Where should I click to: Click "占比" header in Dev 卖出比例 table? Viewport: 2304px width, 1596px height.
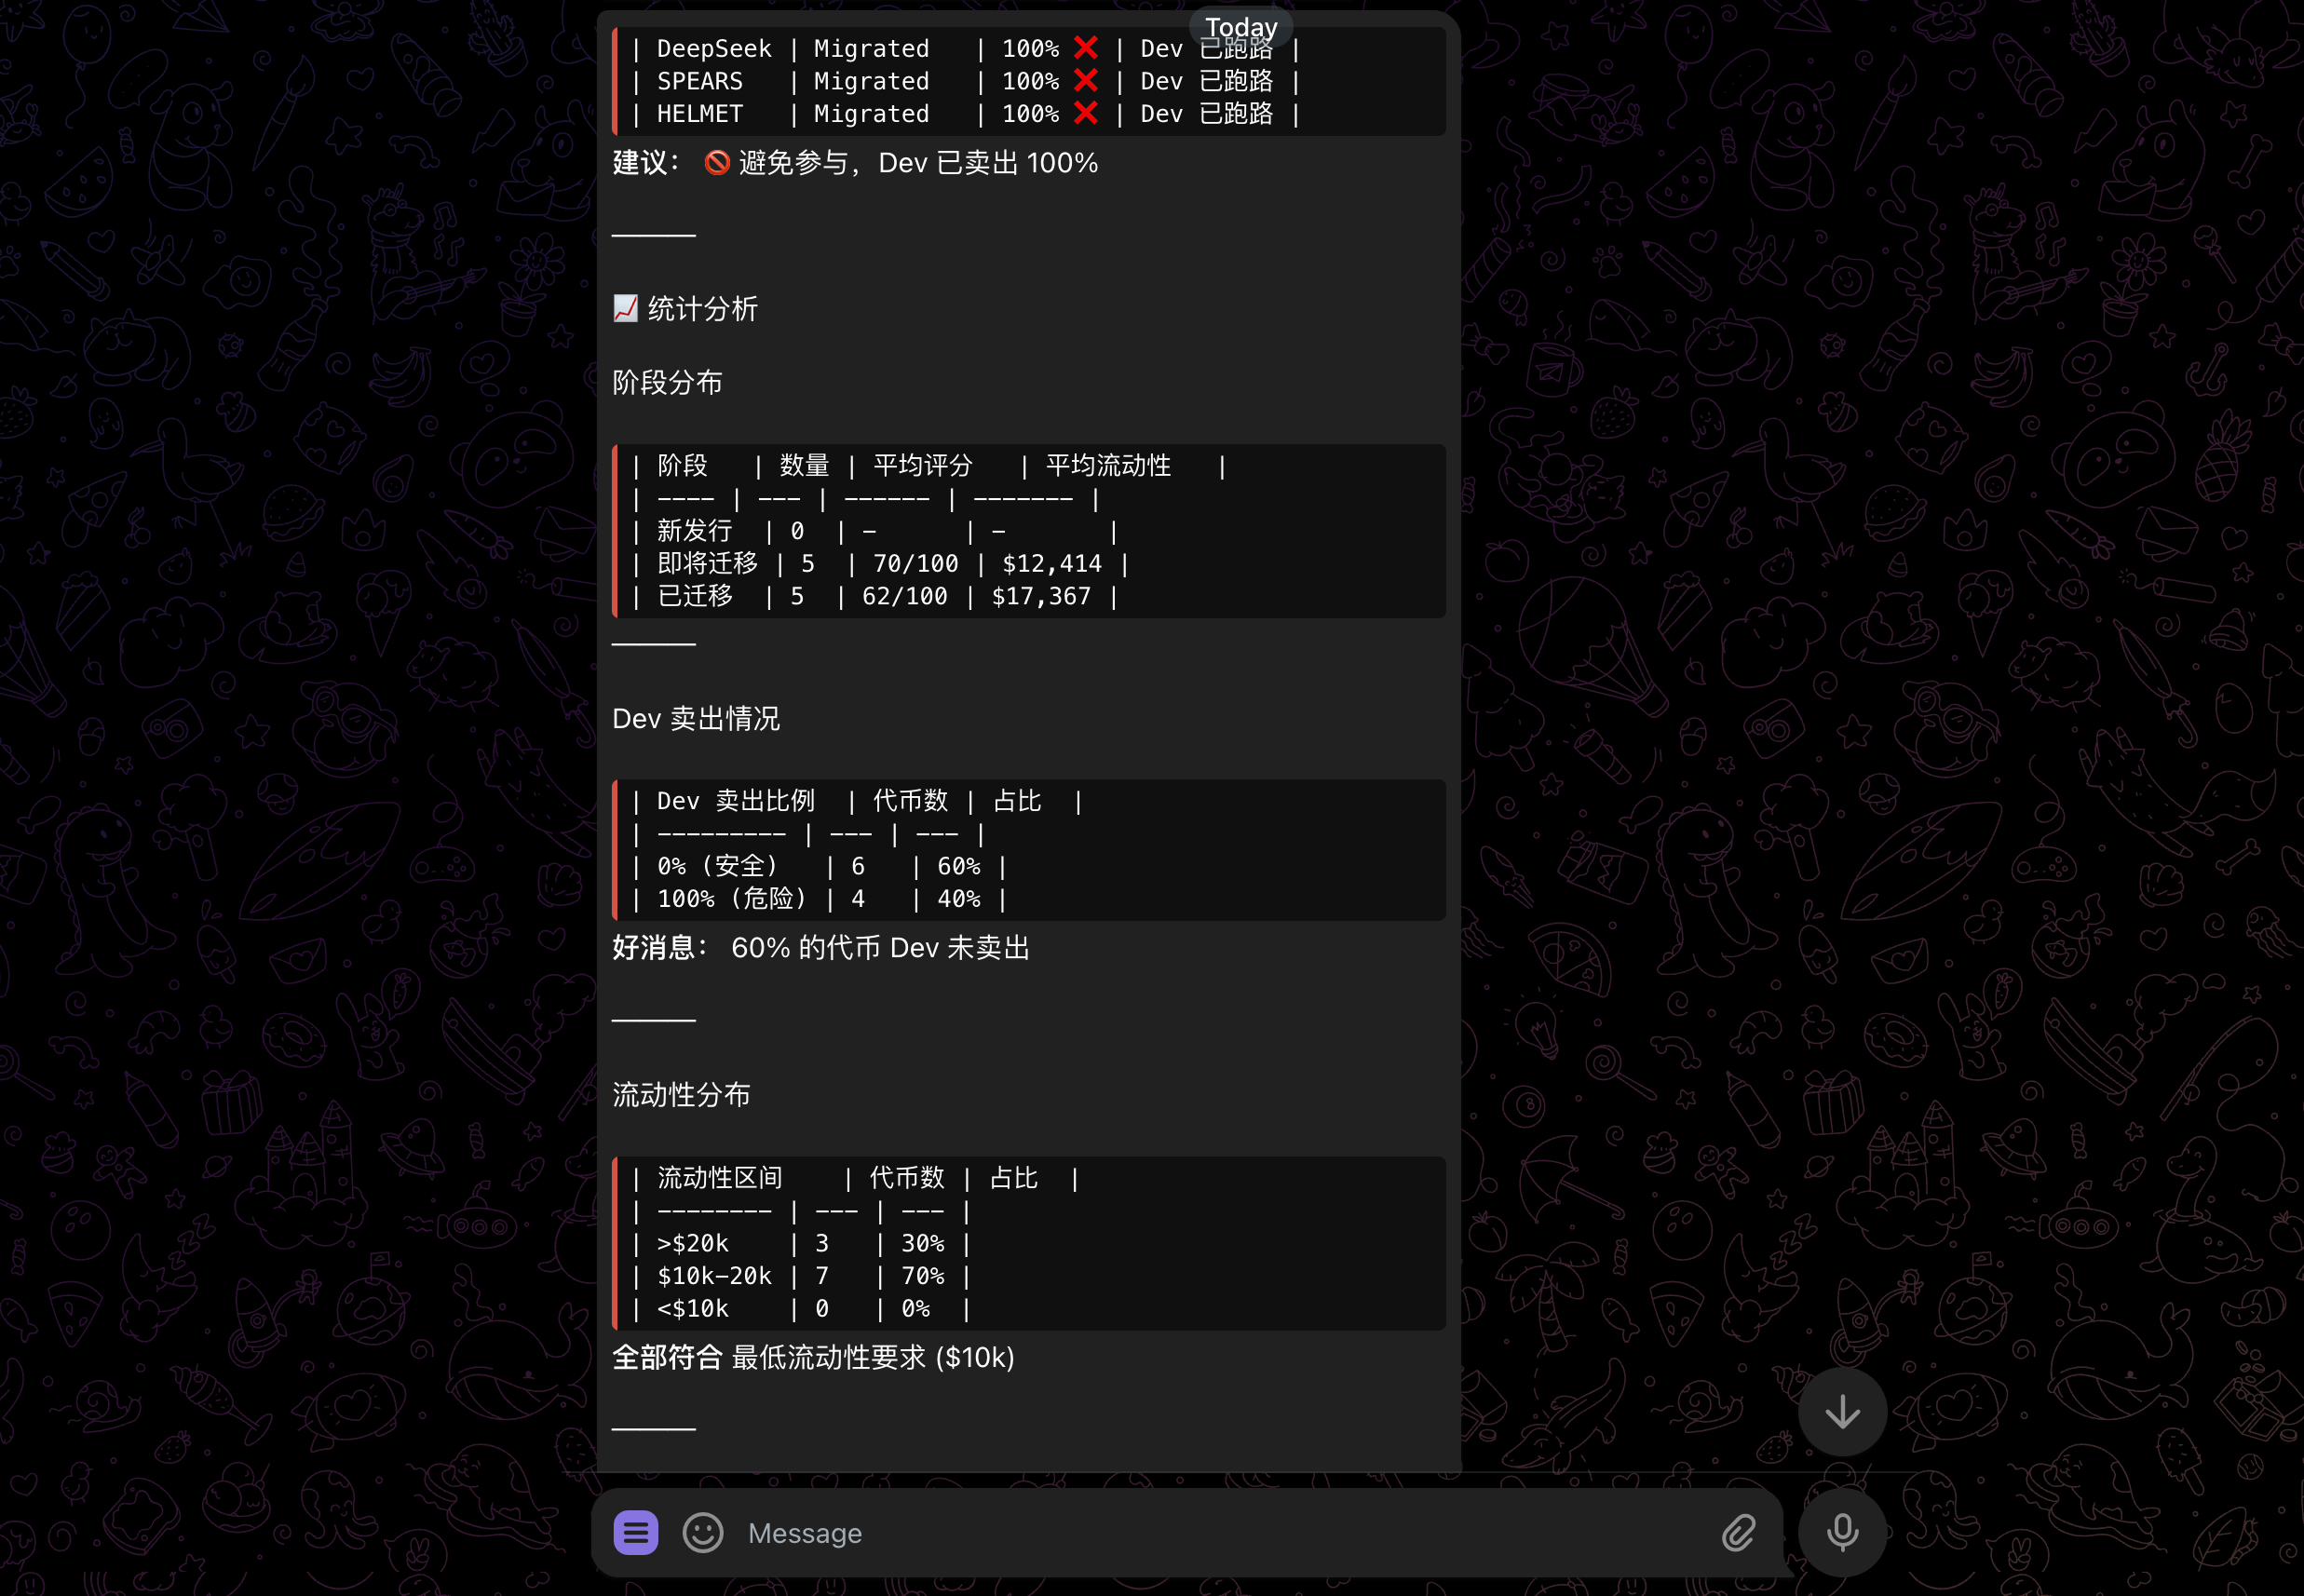(1017, 801)
